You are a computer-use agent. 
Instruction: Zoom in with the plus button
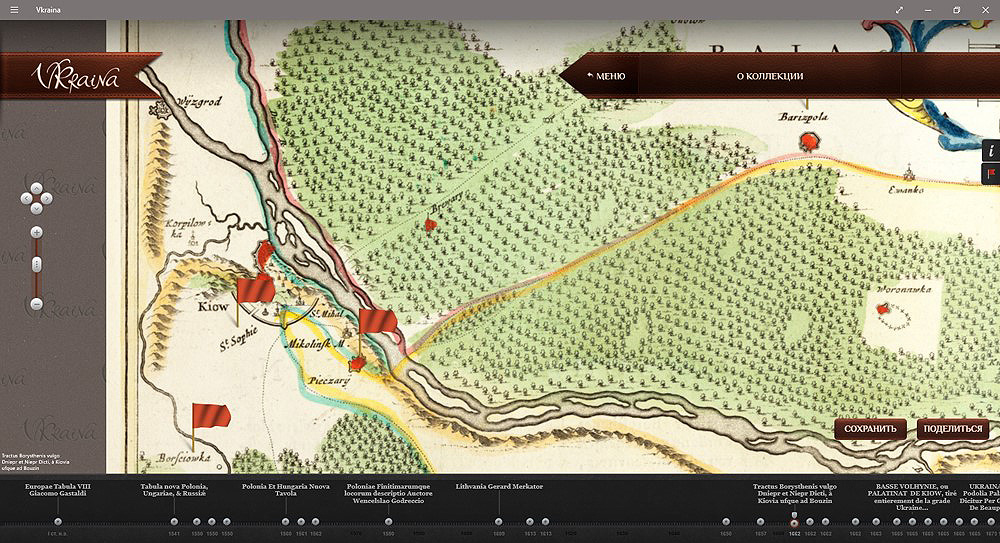[x=36, y=232]
